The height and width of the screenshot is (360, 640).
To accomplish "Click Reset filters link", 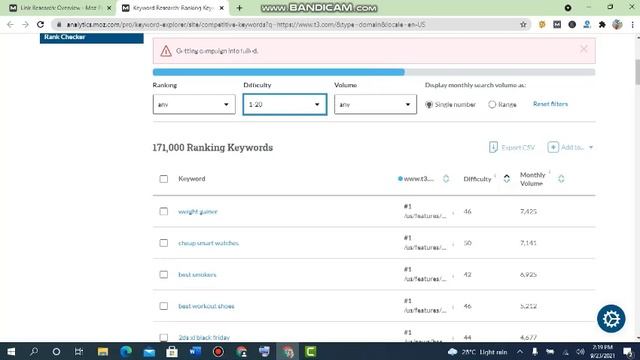I will (550, 104).
